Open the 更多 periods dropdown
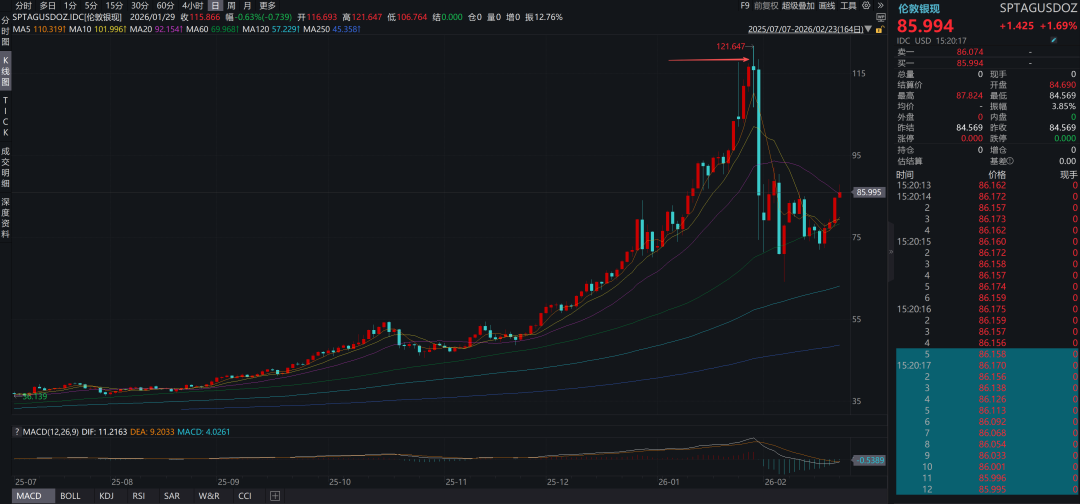The image size is (1080, 504). pyautogui.click(x=267, y=6)
